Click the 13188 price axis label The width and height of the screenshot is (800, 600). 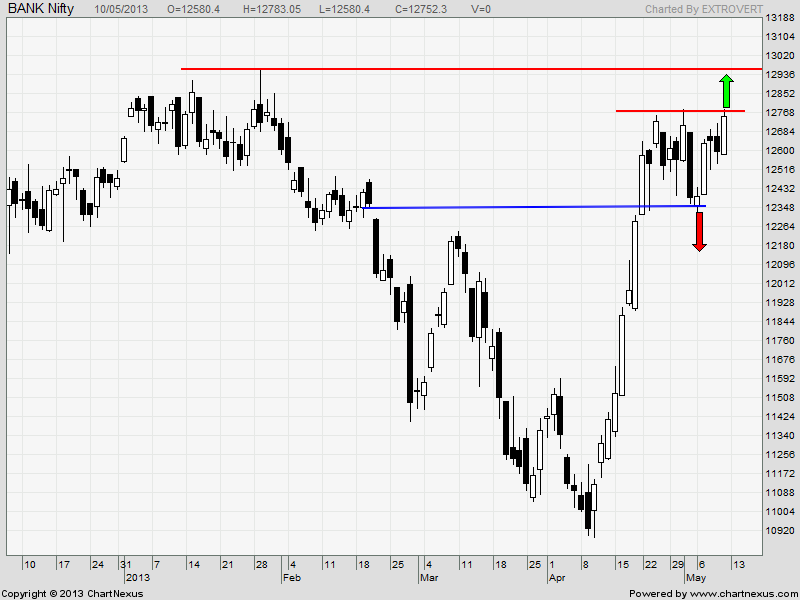click(779, 18)
